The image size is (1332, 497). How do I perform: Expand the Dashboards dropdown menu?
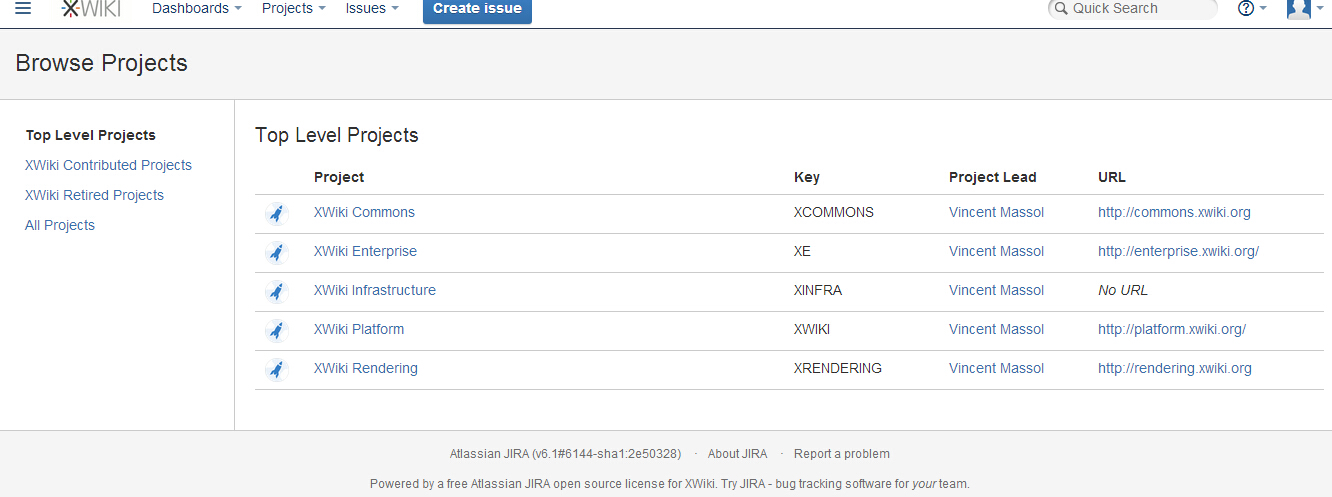[197, 8]
